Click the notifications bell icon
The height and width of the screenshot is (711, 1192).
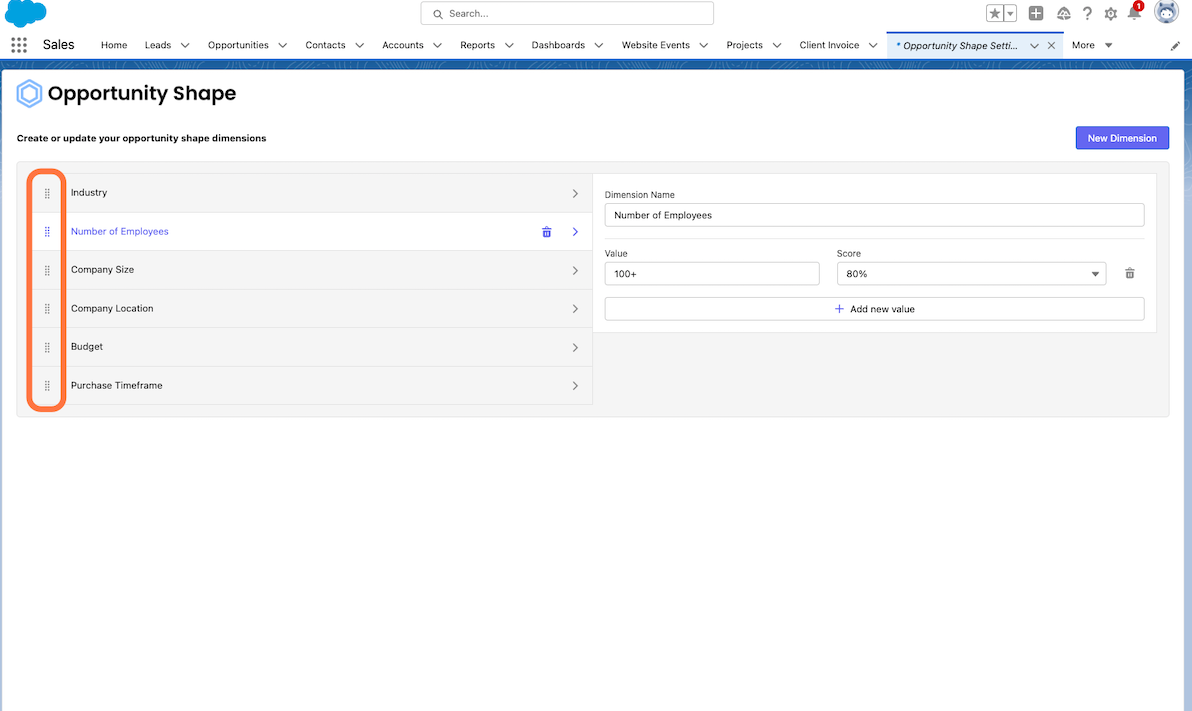1134,13
